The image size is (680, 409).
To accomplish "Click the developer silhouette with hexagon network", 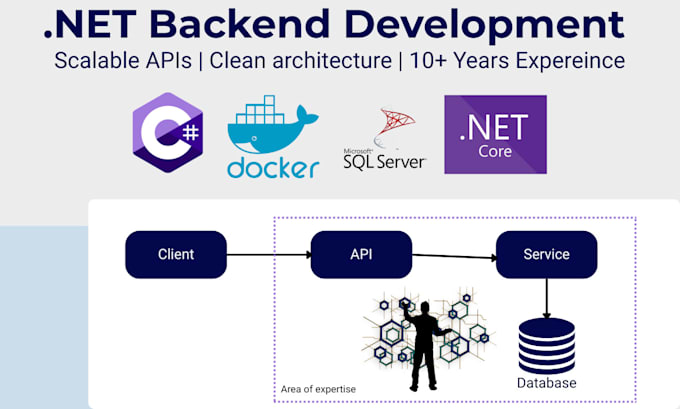I will (x=427, y=339).
